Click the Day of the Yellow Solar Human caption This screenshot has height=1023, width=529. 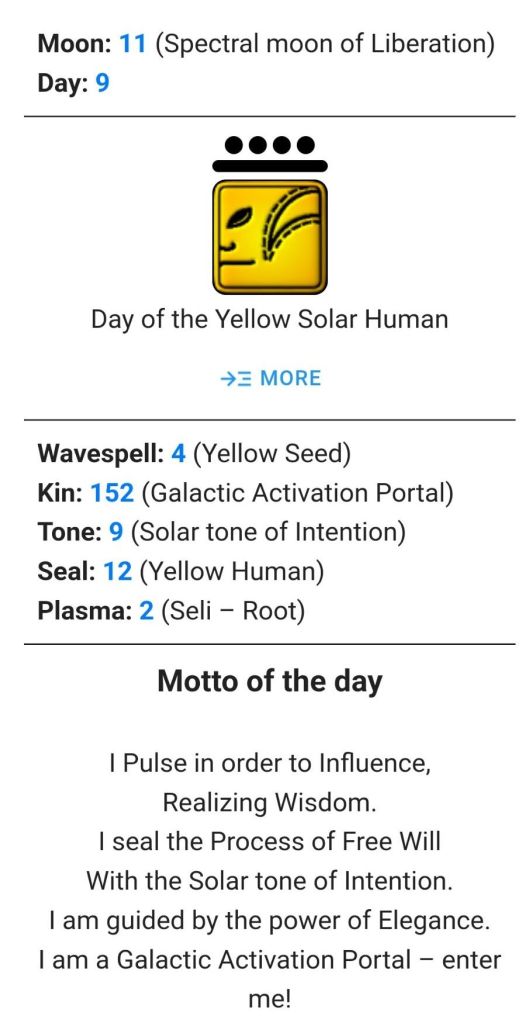point(269,320)
